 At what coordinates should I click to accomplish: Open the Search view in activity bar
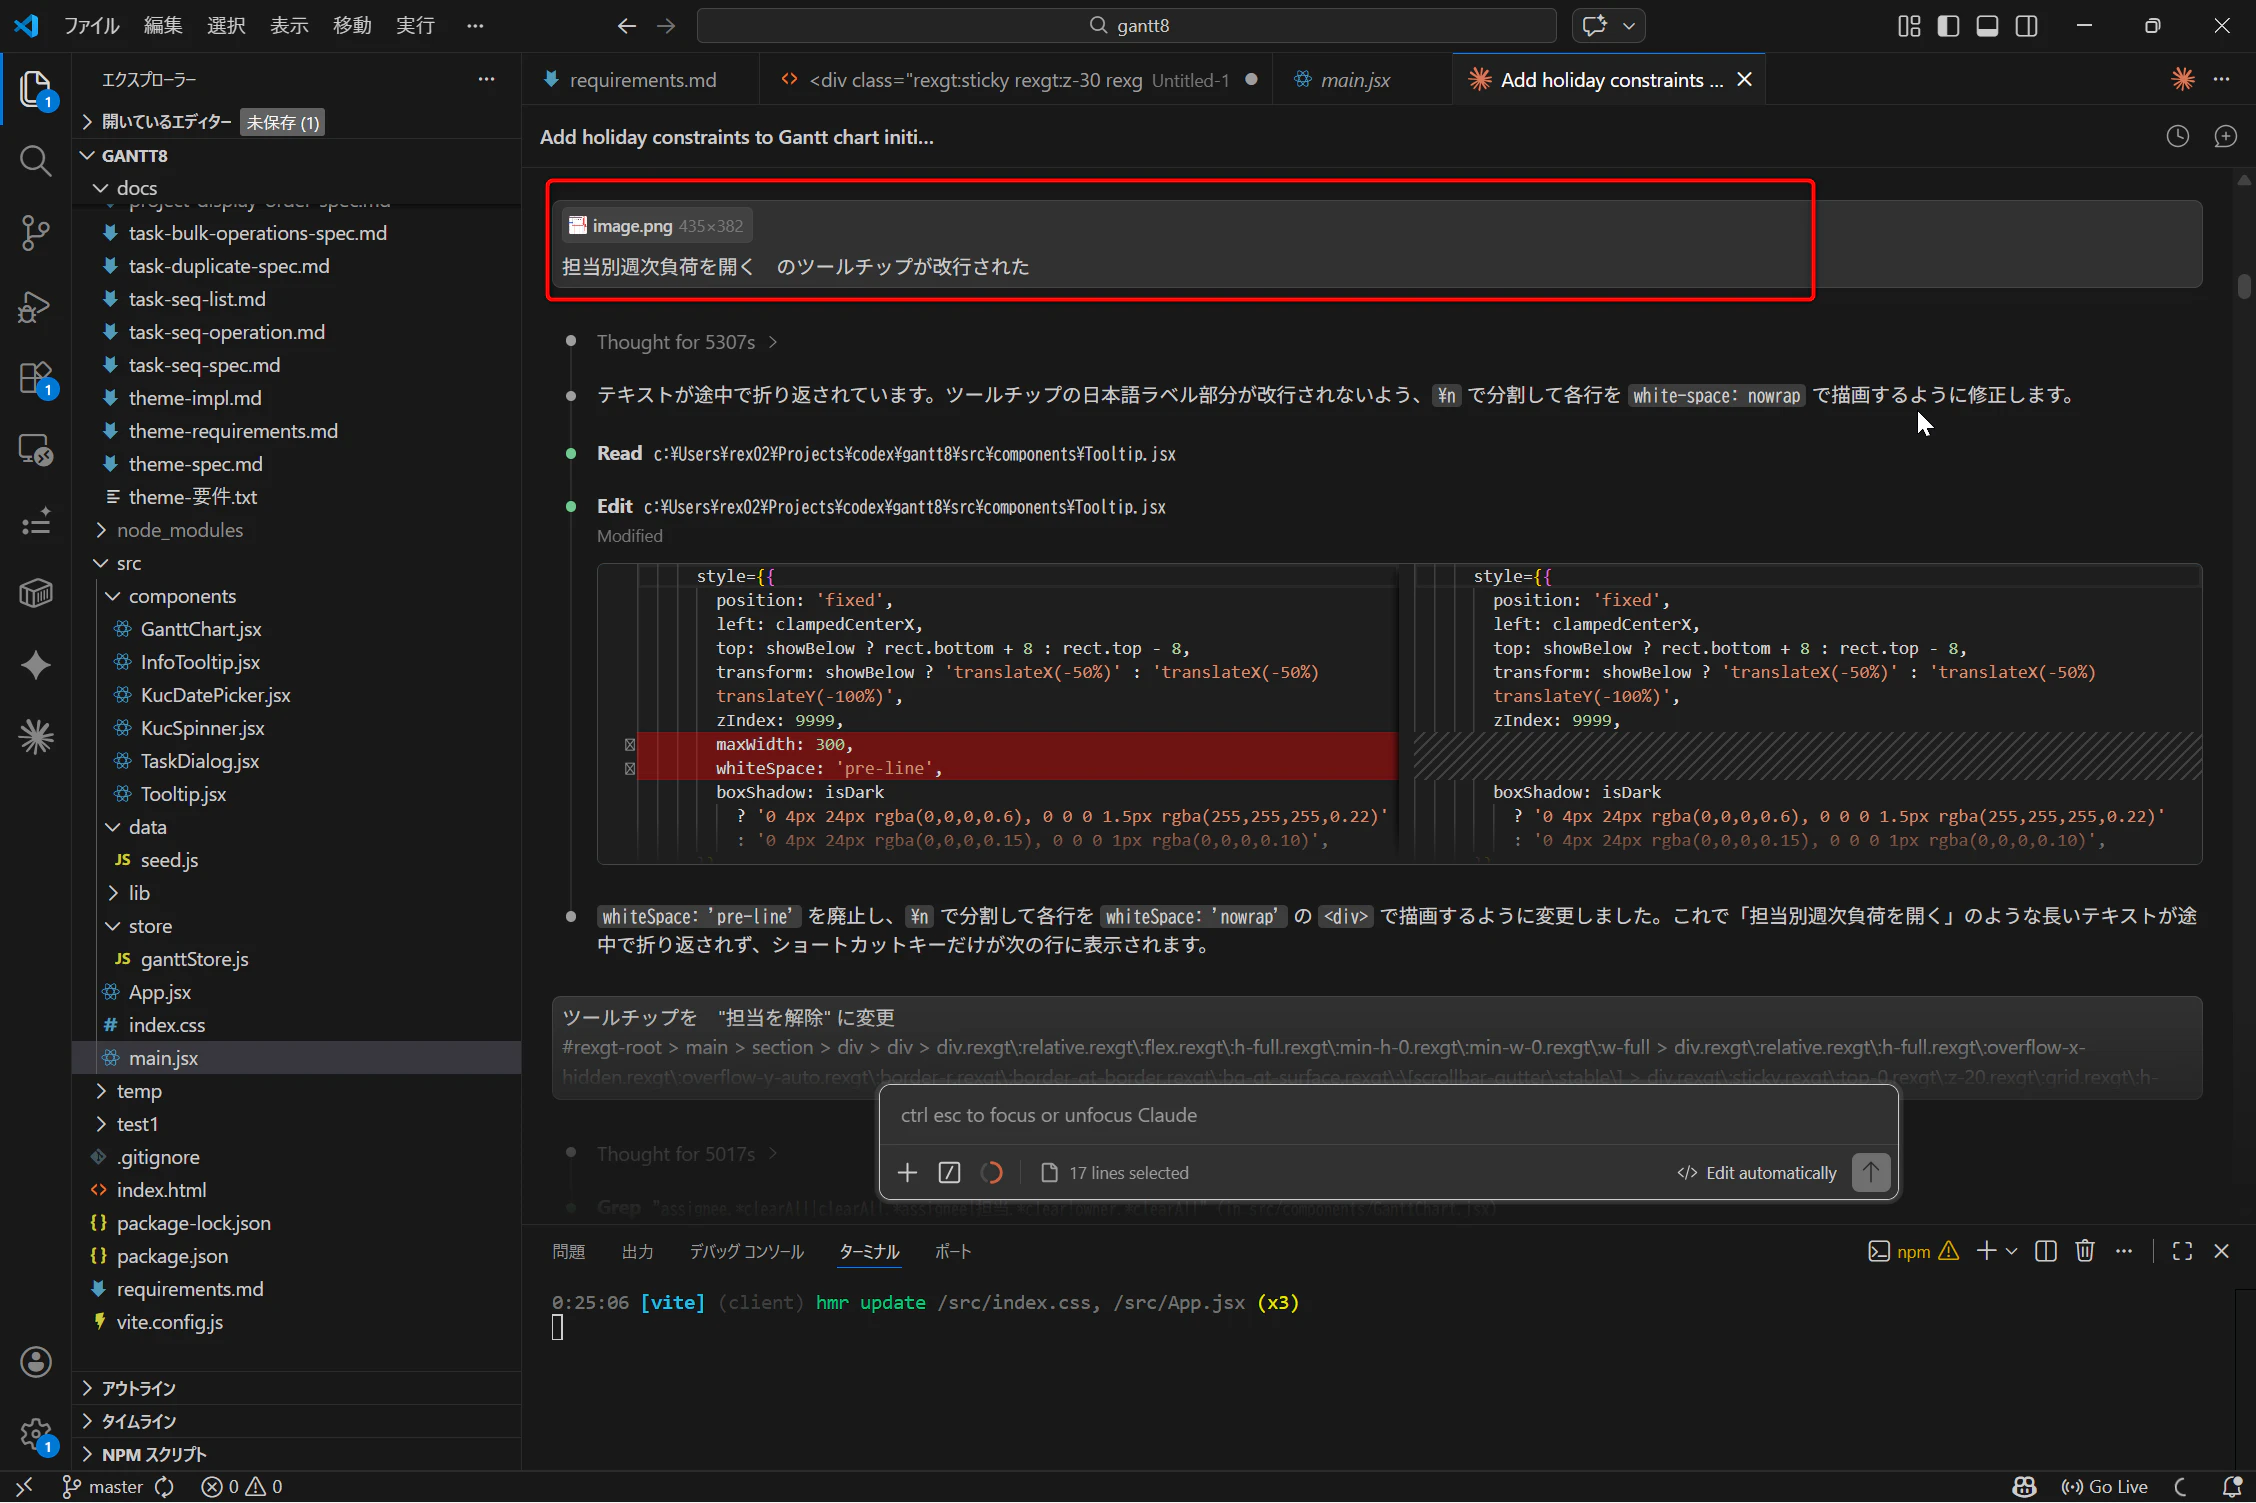click(36, 160)
